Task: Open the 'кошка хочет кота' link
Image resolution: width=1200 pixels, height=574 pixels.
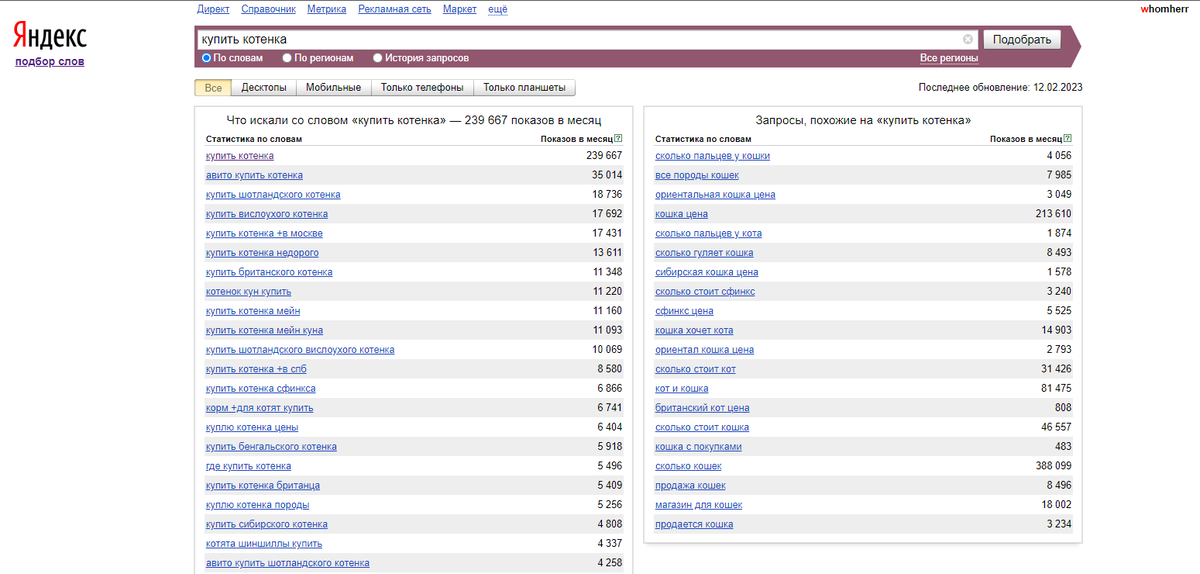Action: [x=694, y=330]
